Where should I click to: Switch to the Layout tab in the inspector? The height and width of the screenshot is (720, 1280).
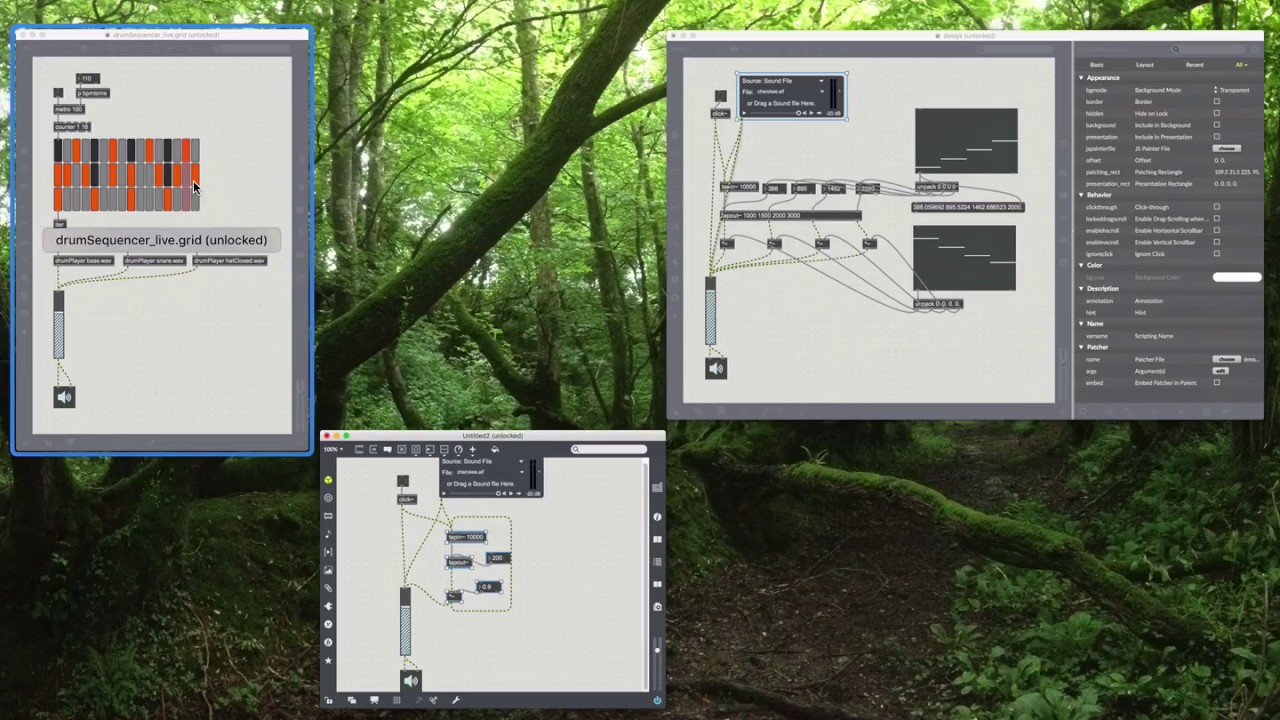point(1145,65)
